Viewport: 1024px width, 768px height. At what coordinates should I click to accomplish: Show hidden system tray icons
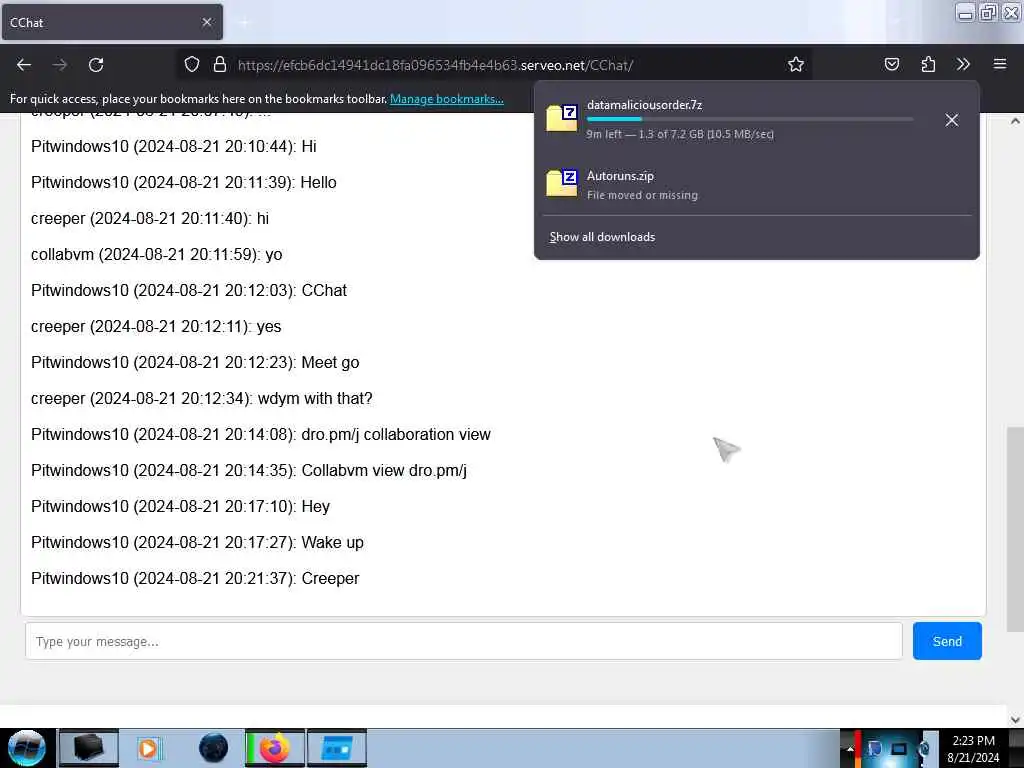click(850, 748)
